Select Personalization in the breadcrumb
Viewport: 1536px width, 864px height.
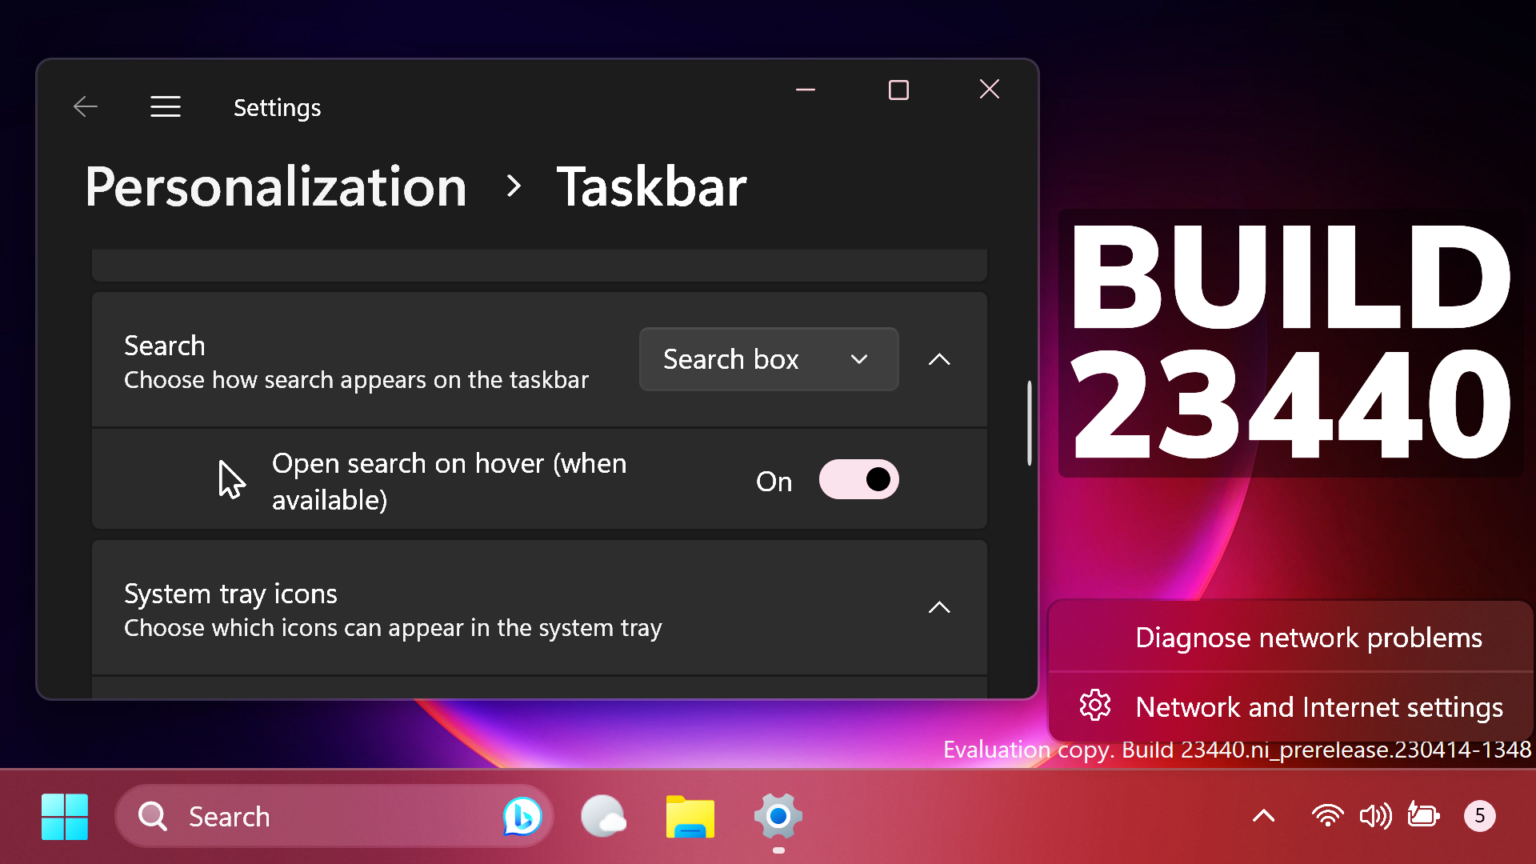point(275,187)
